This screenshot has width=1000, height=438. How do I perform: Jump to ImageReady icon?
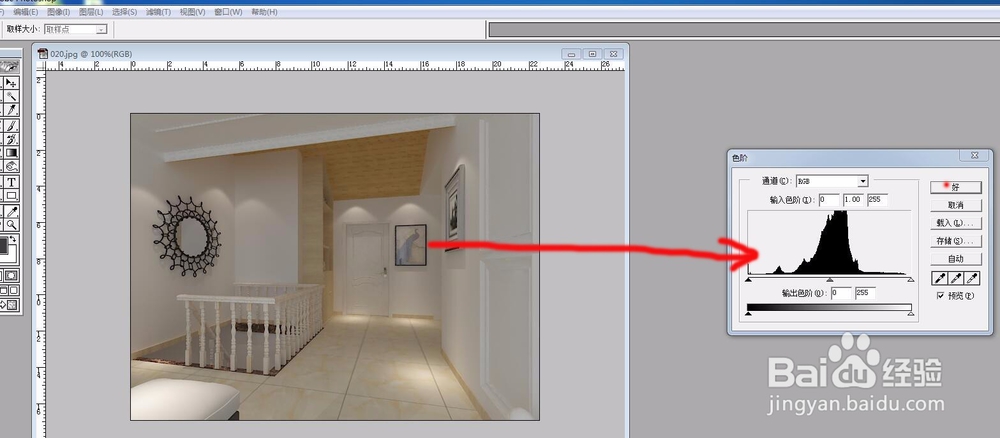pos(10,305)
